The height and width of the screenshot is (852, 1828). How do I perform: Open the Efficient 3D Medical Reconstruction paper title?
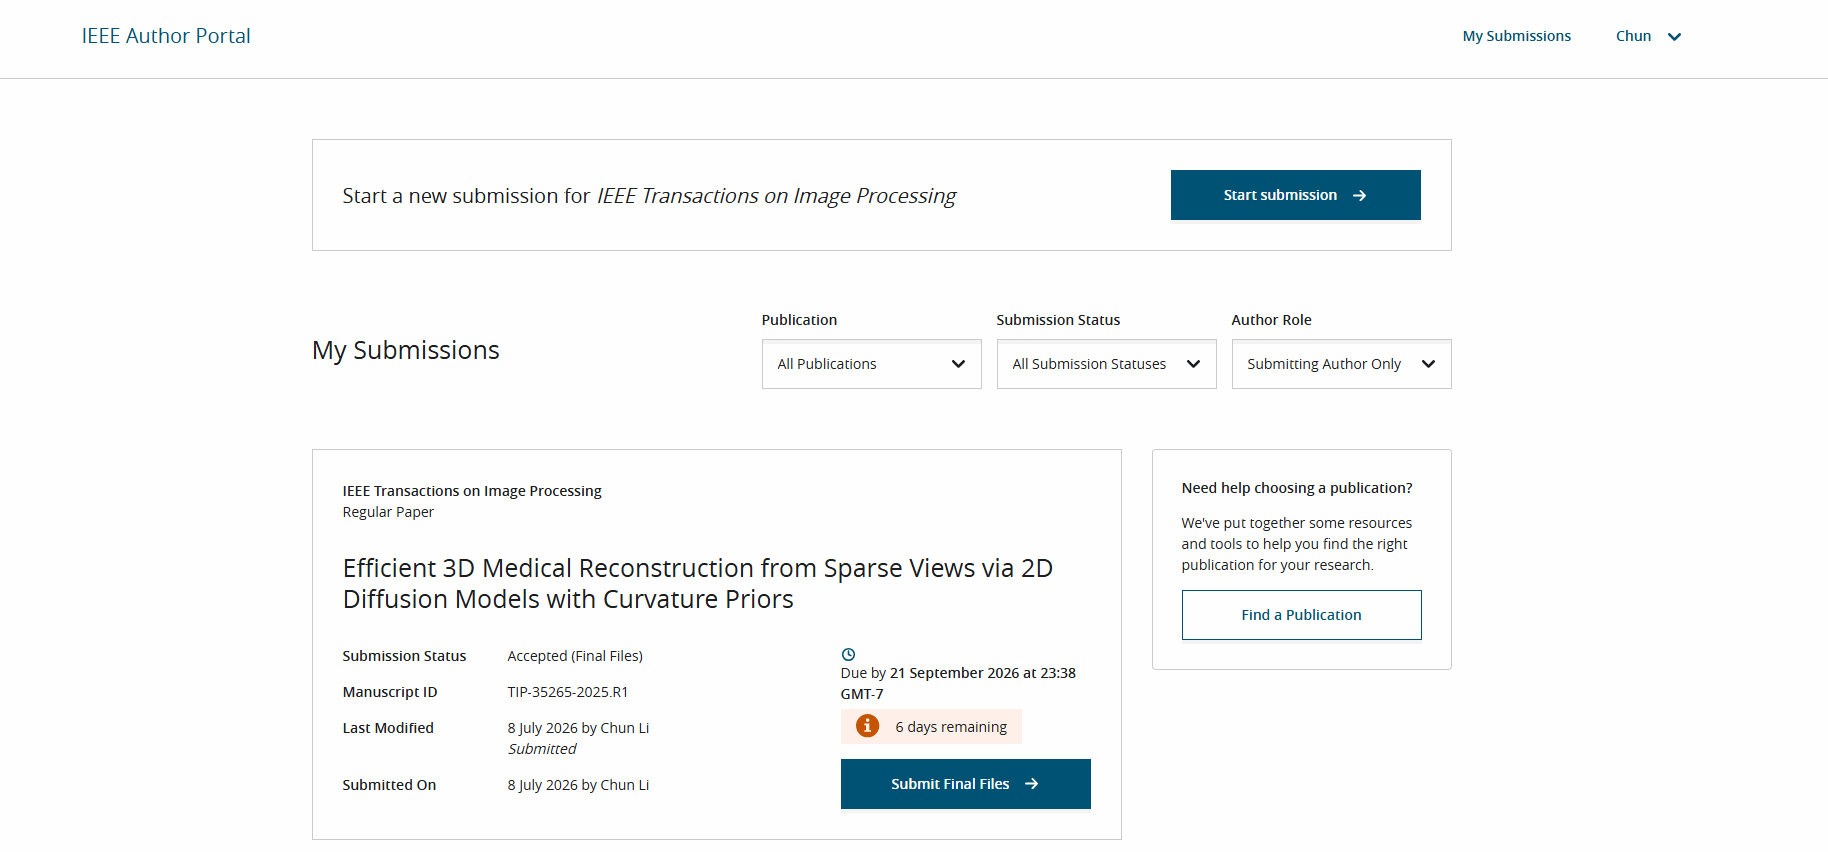tap(697, 583)
